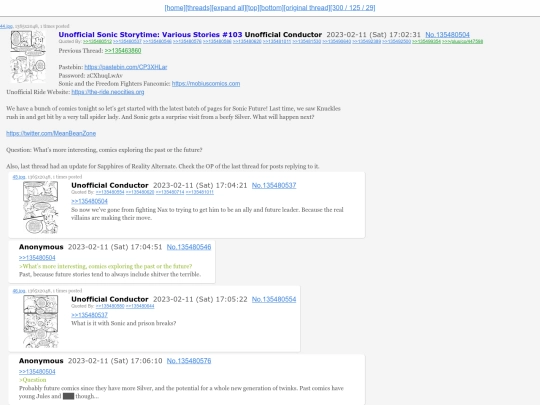
Task: Open the [original thread] link
Action: click(x=307, y=8)
